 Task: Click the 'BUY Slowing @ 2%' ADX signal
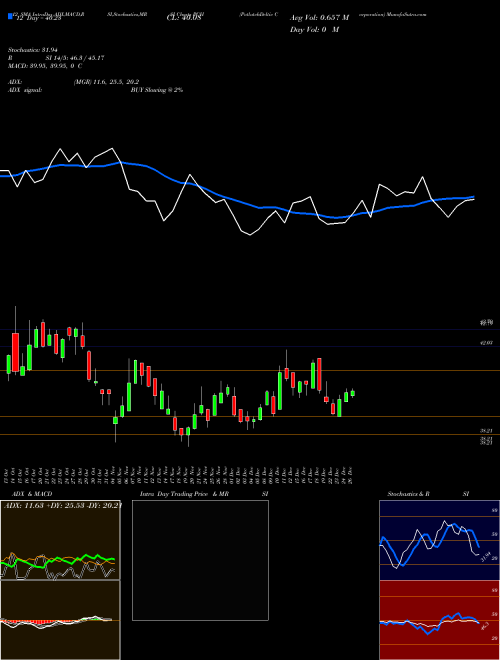(157, 90)
